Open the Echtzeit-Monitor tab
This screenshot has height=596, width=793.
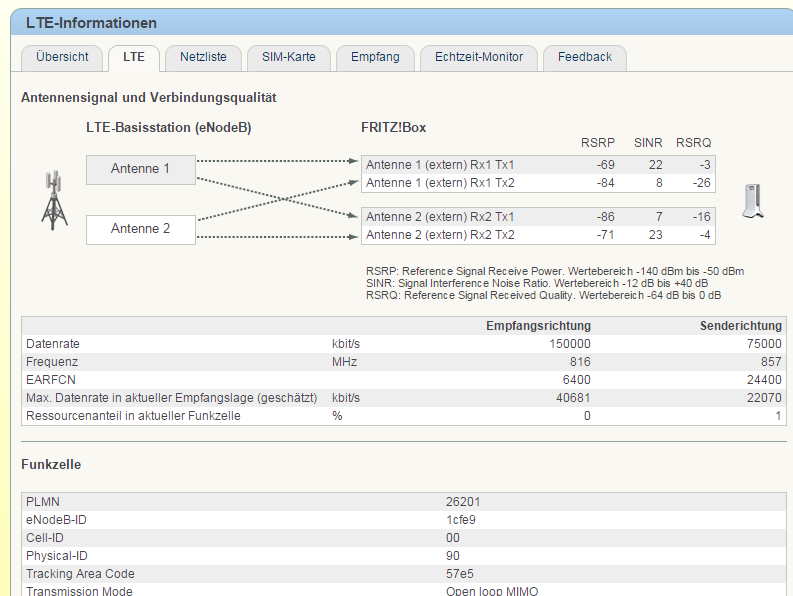coord(479,57)
